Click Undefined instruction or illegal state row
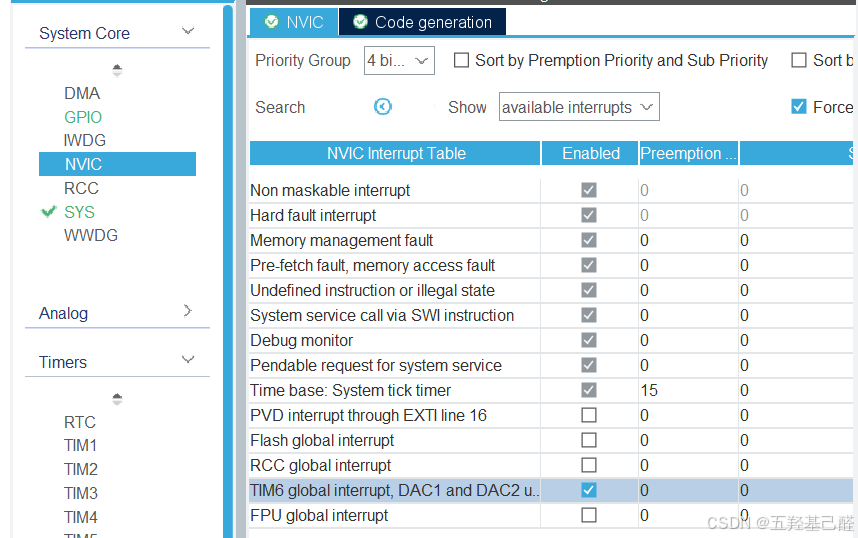This screenshot has width=858, height=538. pyautogui.click(x=551, y=290)
